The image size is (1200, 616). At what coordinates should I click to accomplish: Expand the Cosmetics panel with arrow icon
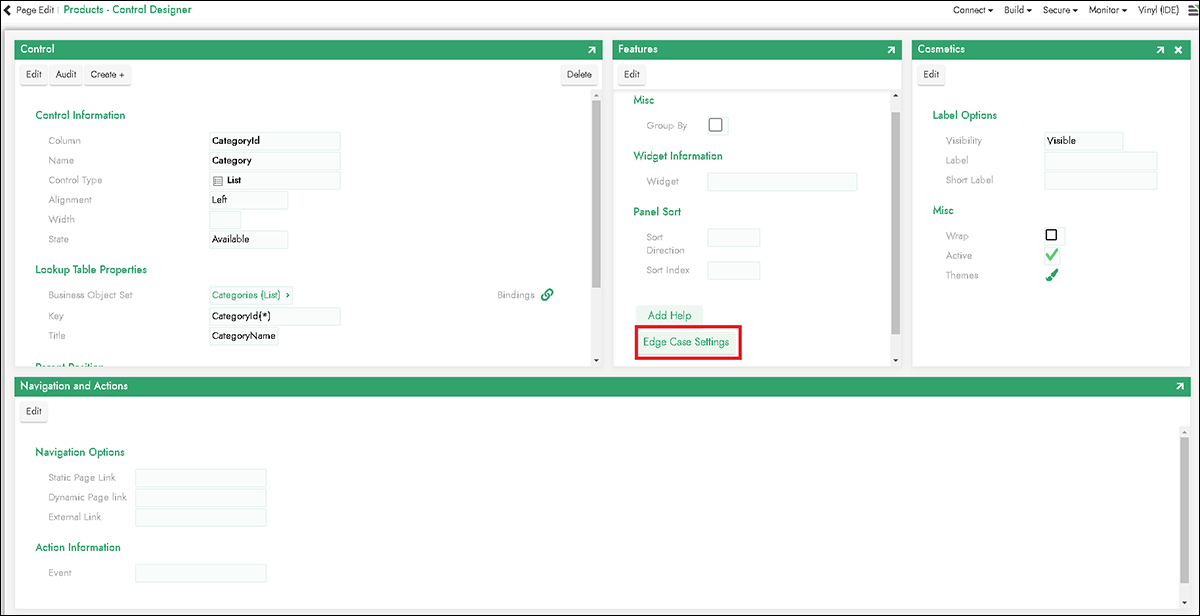click(x=1160, y=49)
